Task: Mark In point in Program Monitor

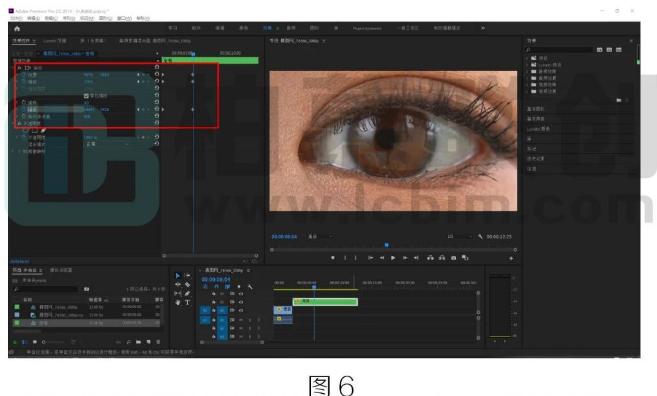Action: (x=345, y=258)
